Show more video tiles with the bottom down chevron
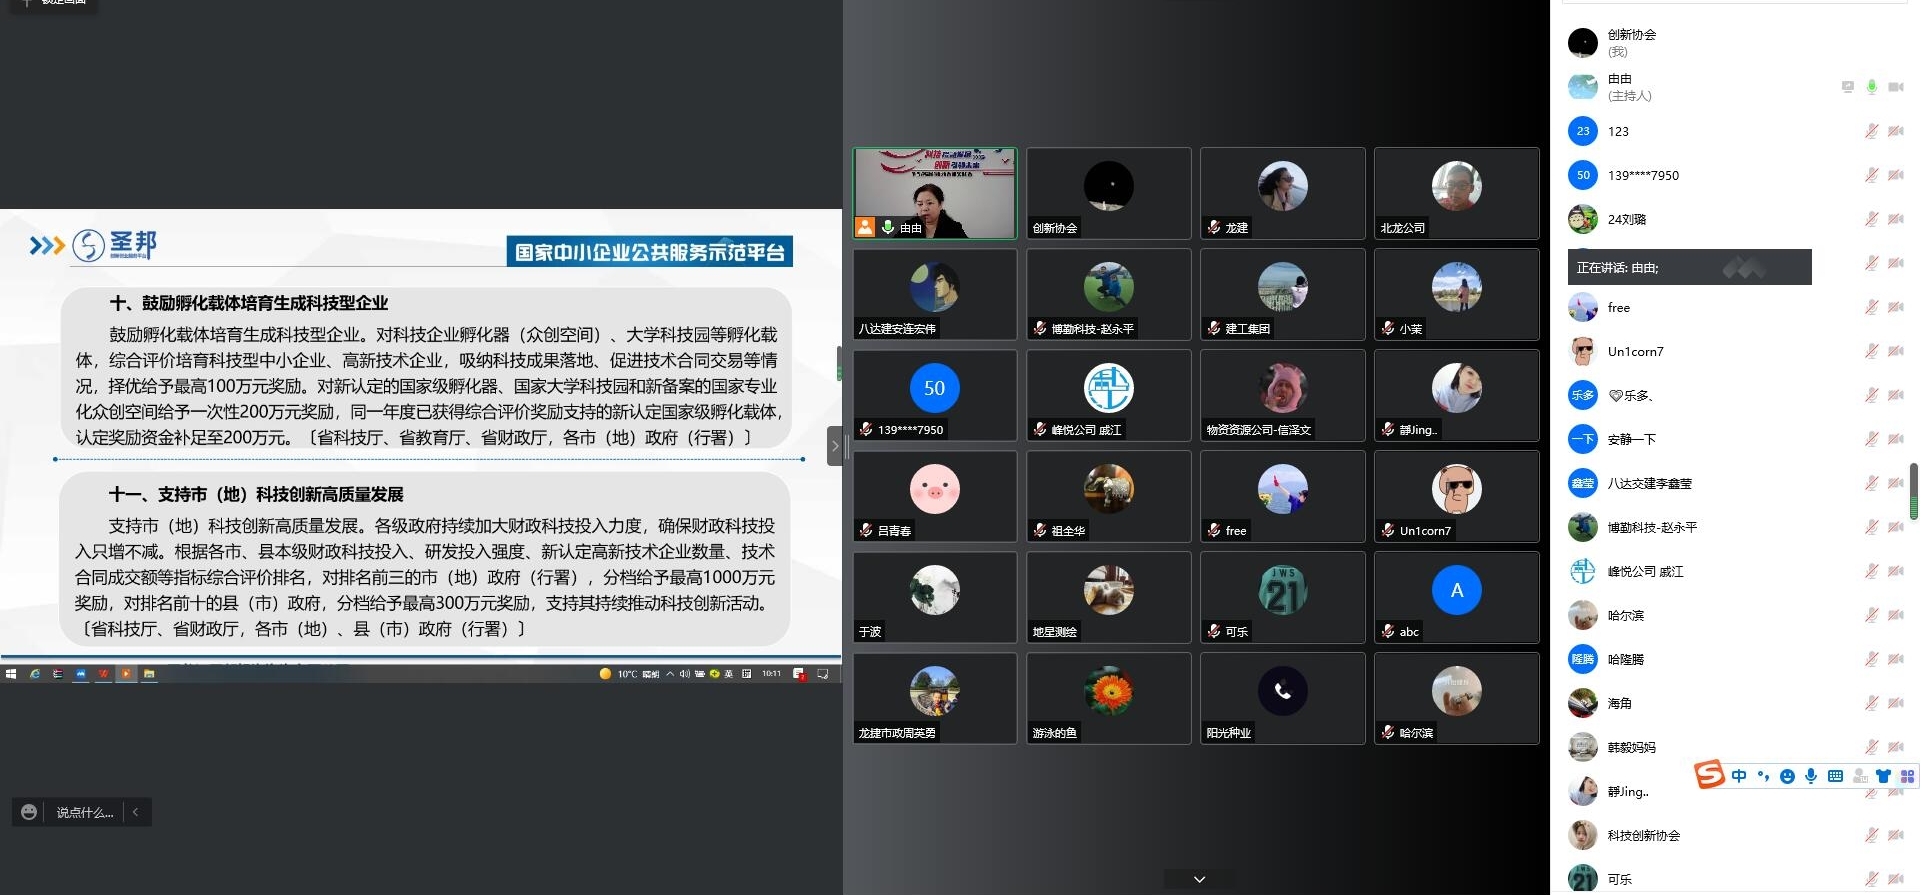The height and width of the screenshot is (895, 1923). pyautogui.click(x=1200, y=880)
